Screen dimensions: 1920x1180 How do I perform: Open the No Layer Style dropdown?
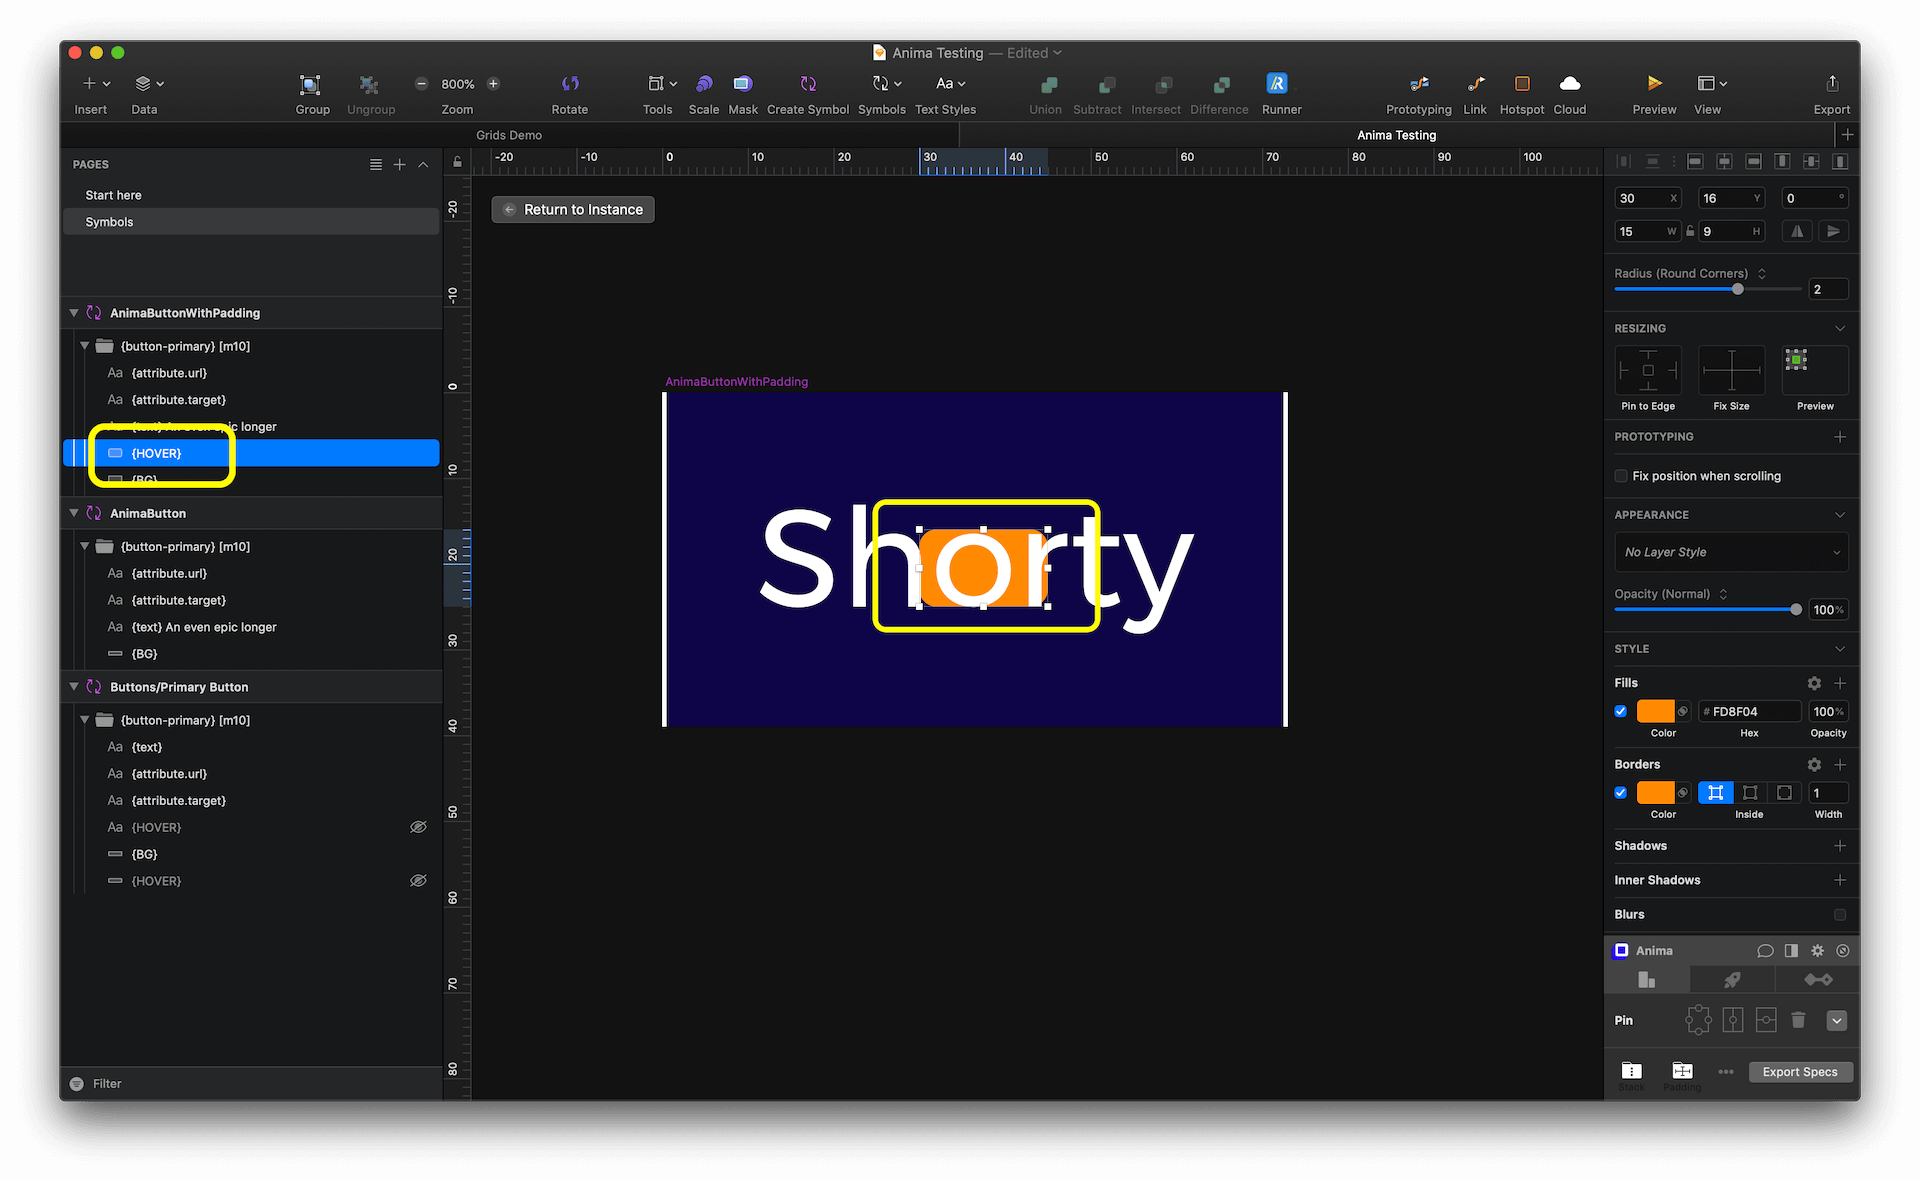click(x=1731, y=552)
